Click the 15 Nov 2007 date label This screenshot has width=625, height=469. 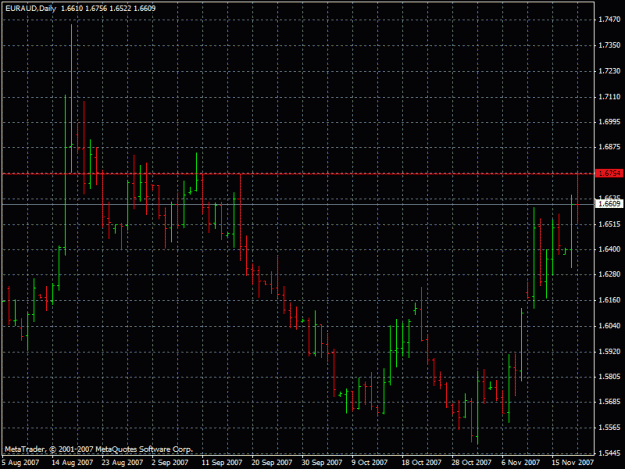pyautogui.click(x=572, y=462)
